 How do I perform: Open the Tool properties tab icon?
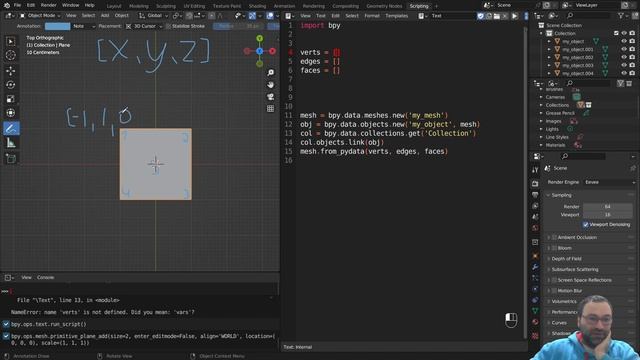click(x=535, y=170)
